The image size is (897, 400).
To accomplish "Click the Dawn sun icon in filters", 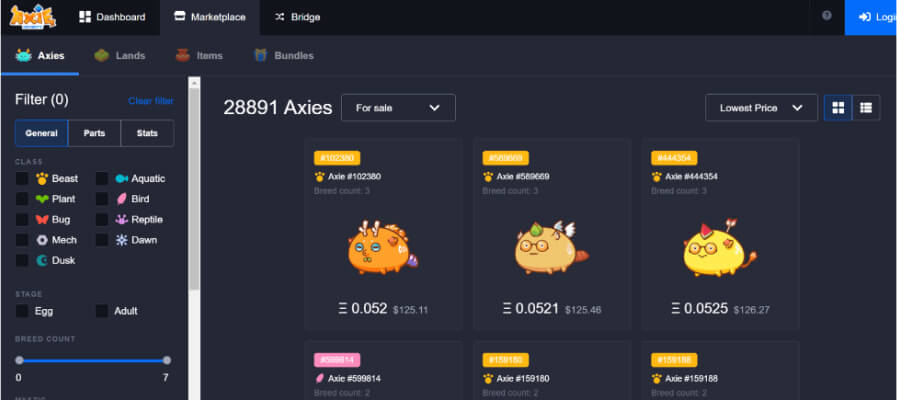I will [121, 240].
